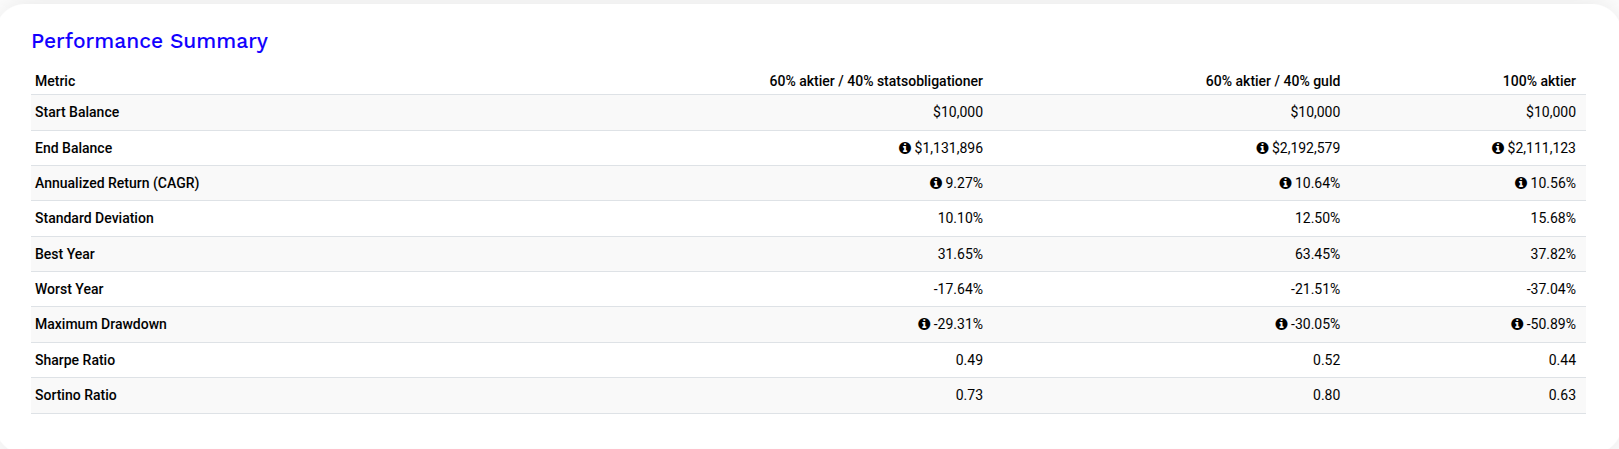Screen dimensions: 1619x449
Task: Select the Maximum Drawdown row label
Action: (101, 324)
